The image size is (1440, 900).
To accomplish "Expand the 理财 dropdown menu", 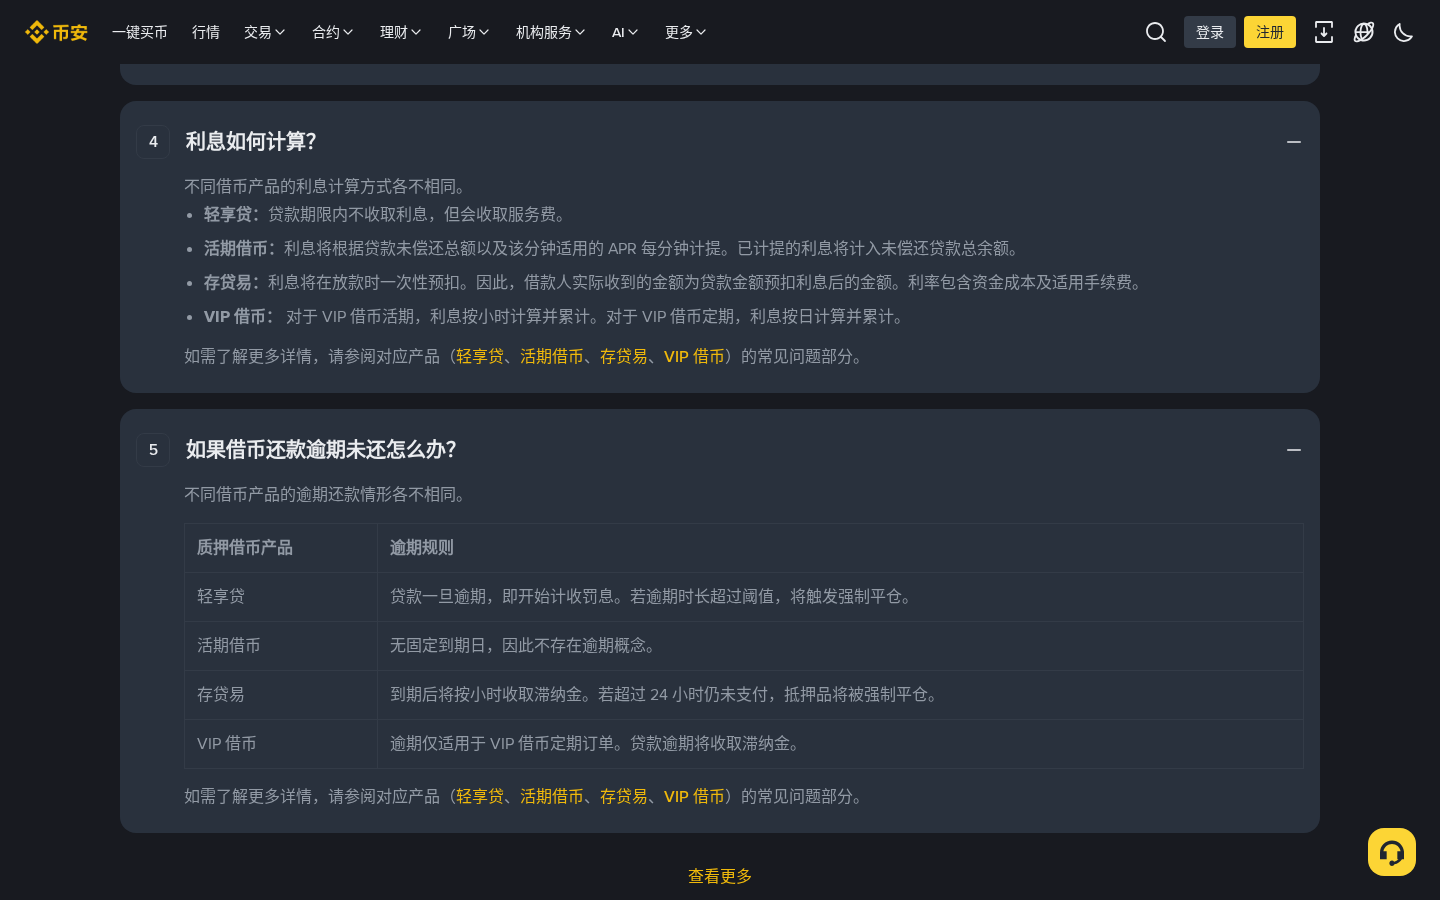I will [401, 32].
